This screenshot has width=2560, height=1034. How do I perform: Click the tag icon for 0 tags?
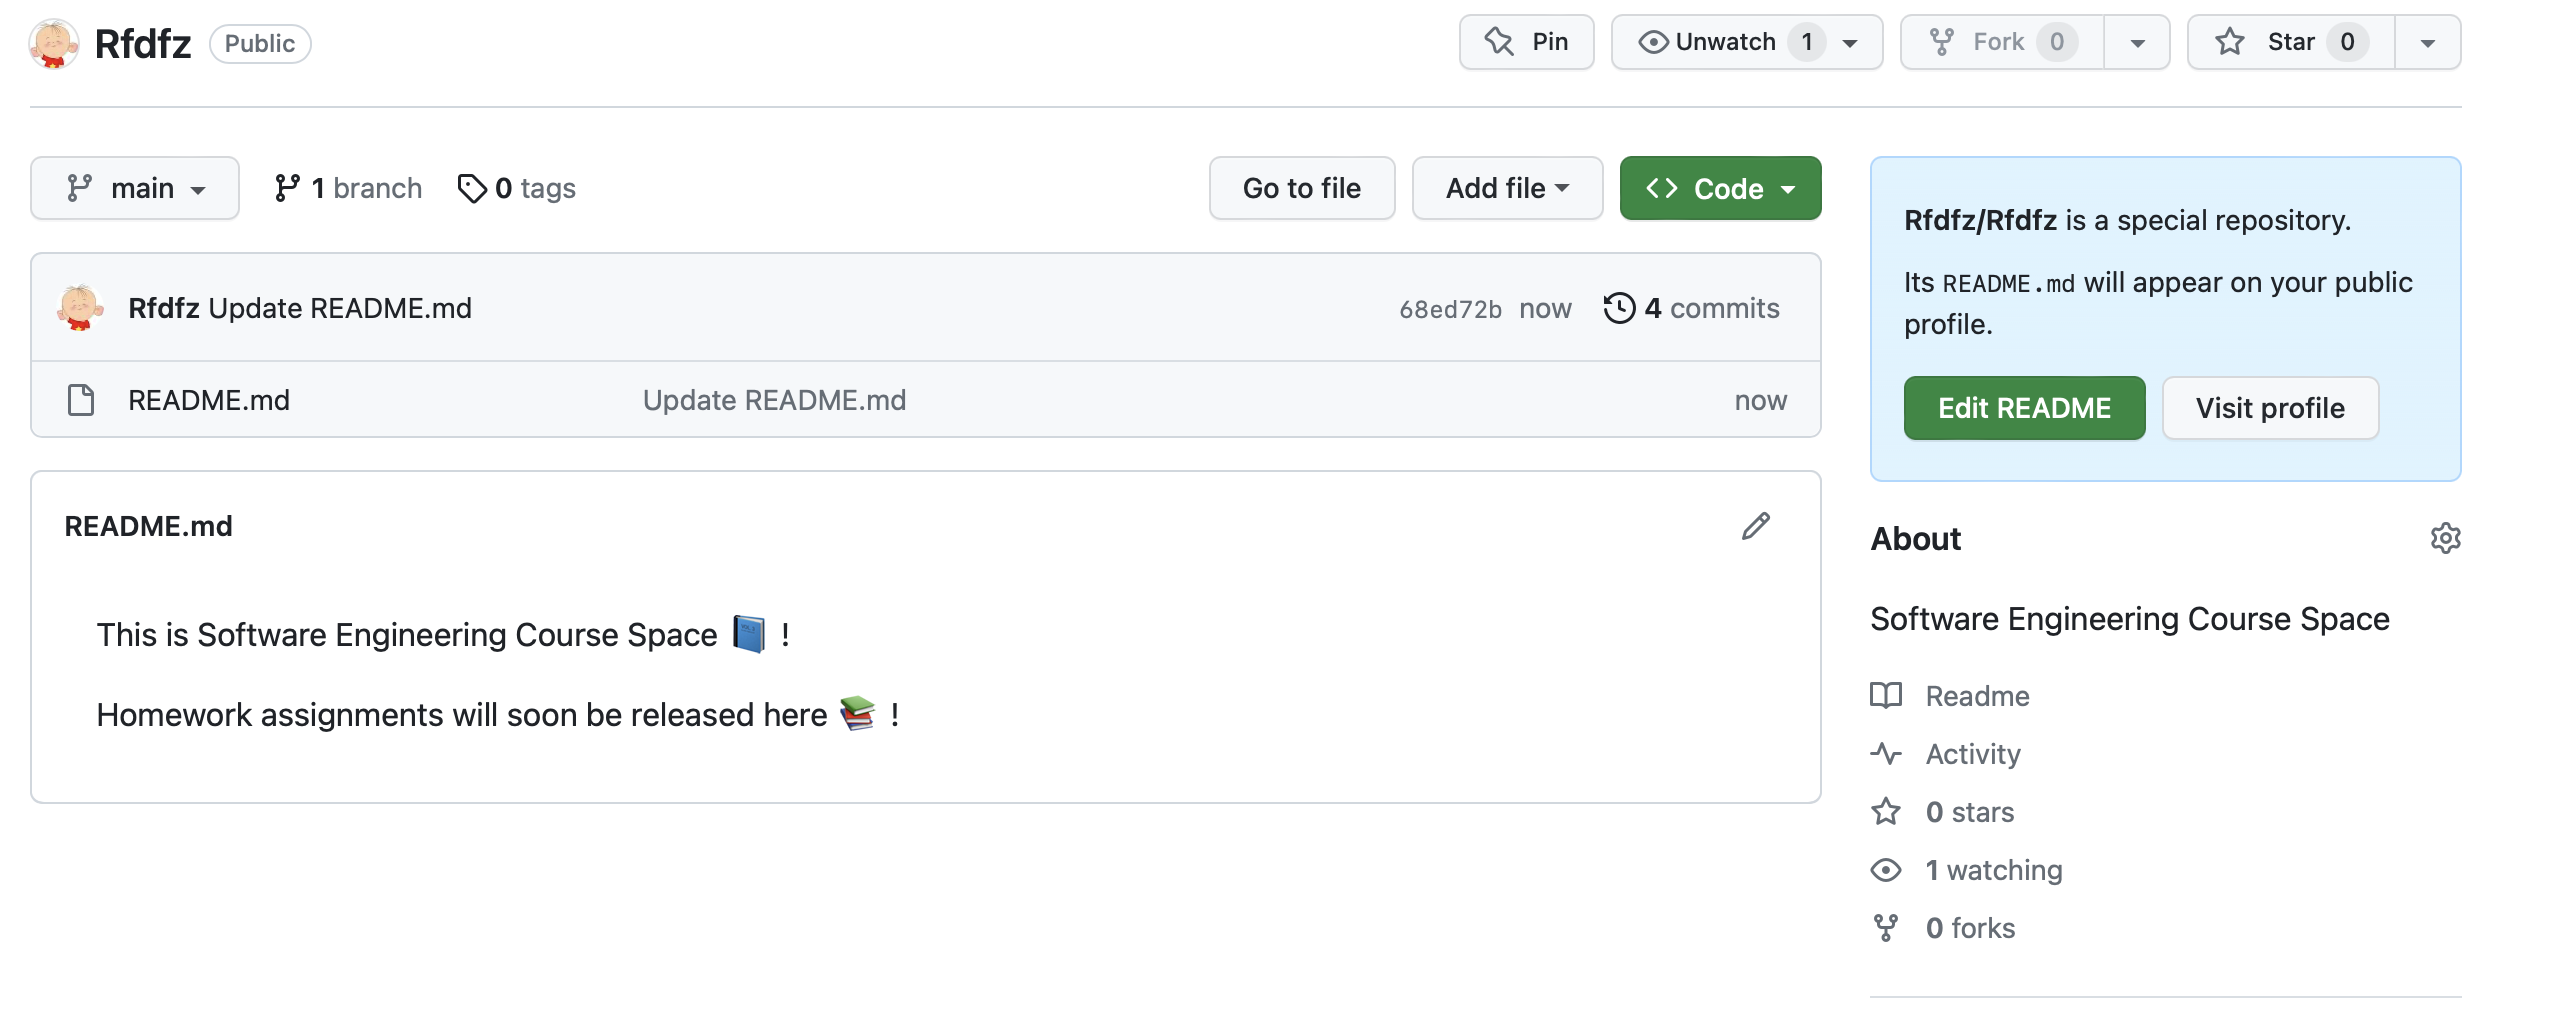[x=471, y=188]
